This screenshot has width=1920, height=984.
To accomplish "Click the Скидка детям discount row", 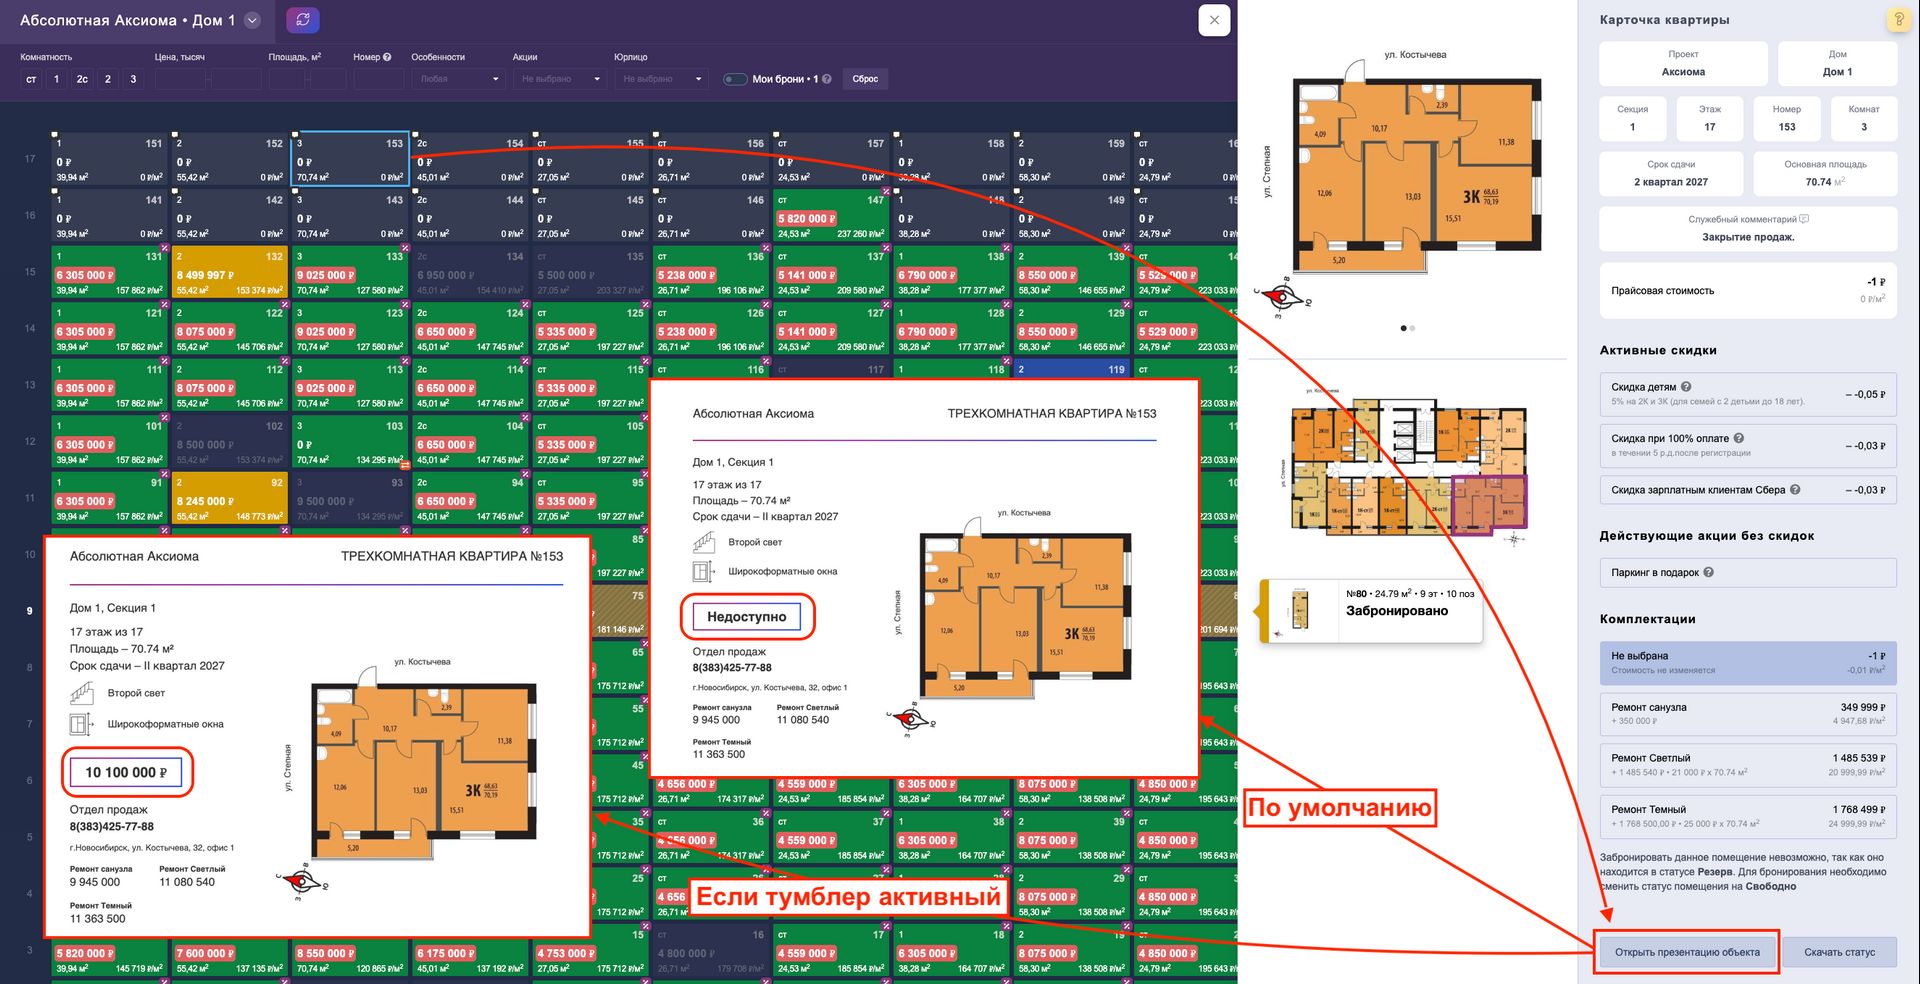I will click(x=1748, y=394).
